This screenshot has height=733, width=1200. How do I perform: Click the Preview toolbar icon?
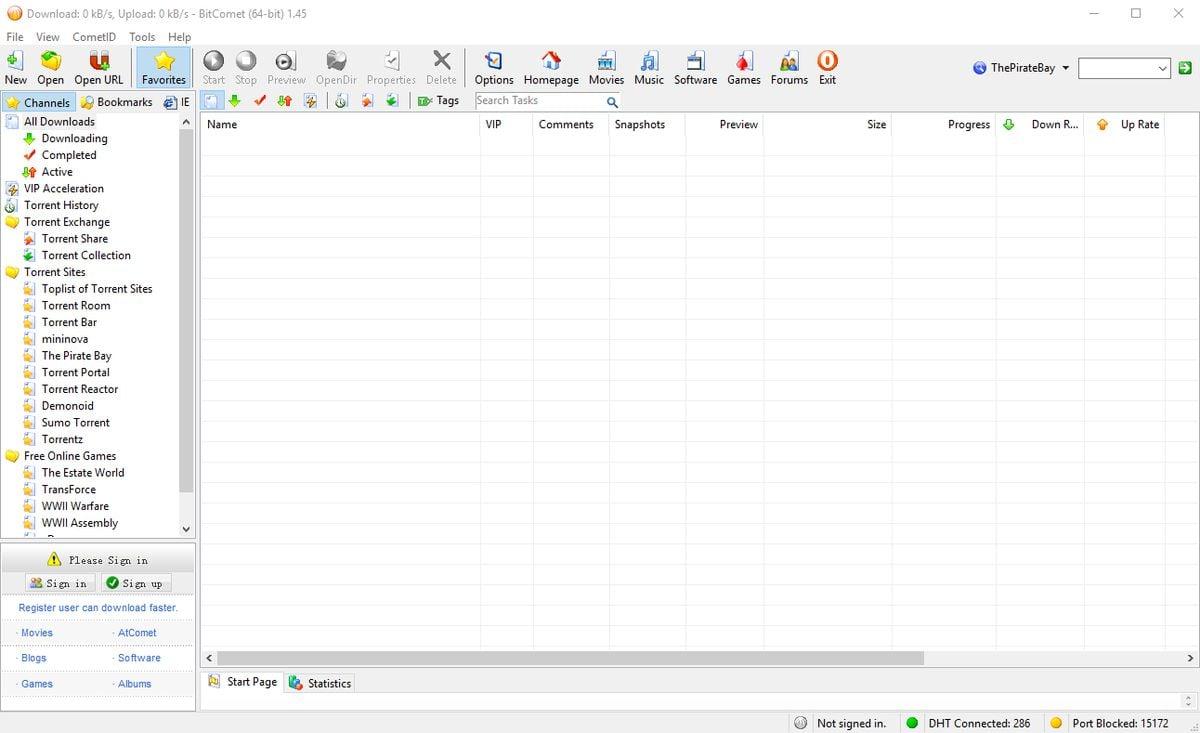click(x=287, y=68)
